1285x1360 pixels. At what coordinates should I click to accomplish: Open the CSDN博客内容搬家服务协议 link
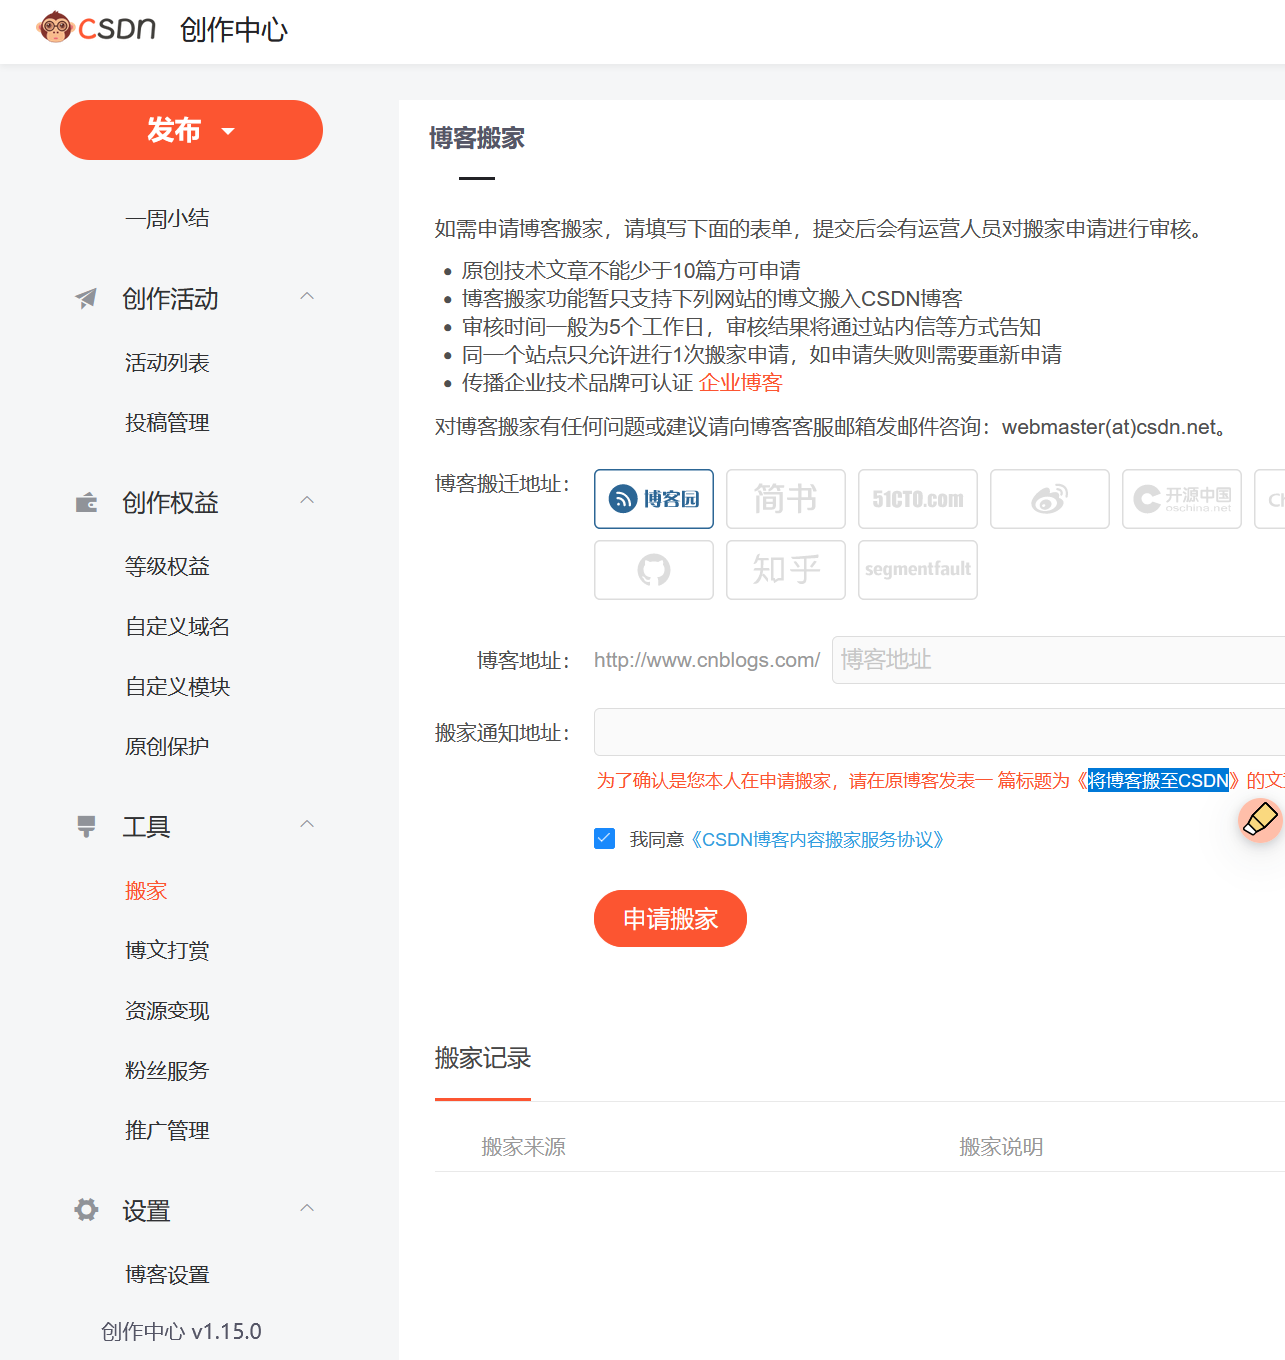coord(817,839)
